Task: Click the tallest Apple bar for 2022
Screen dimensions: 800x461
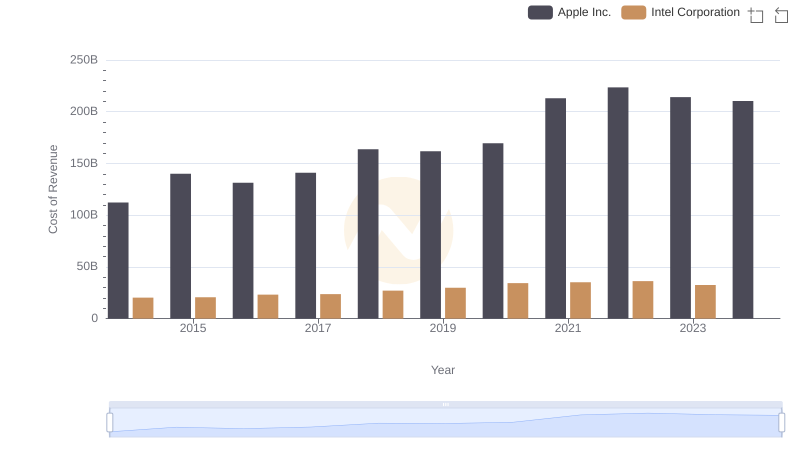Action: [x=618, y=203]
